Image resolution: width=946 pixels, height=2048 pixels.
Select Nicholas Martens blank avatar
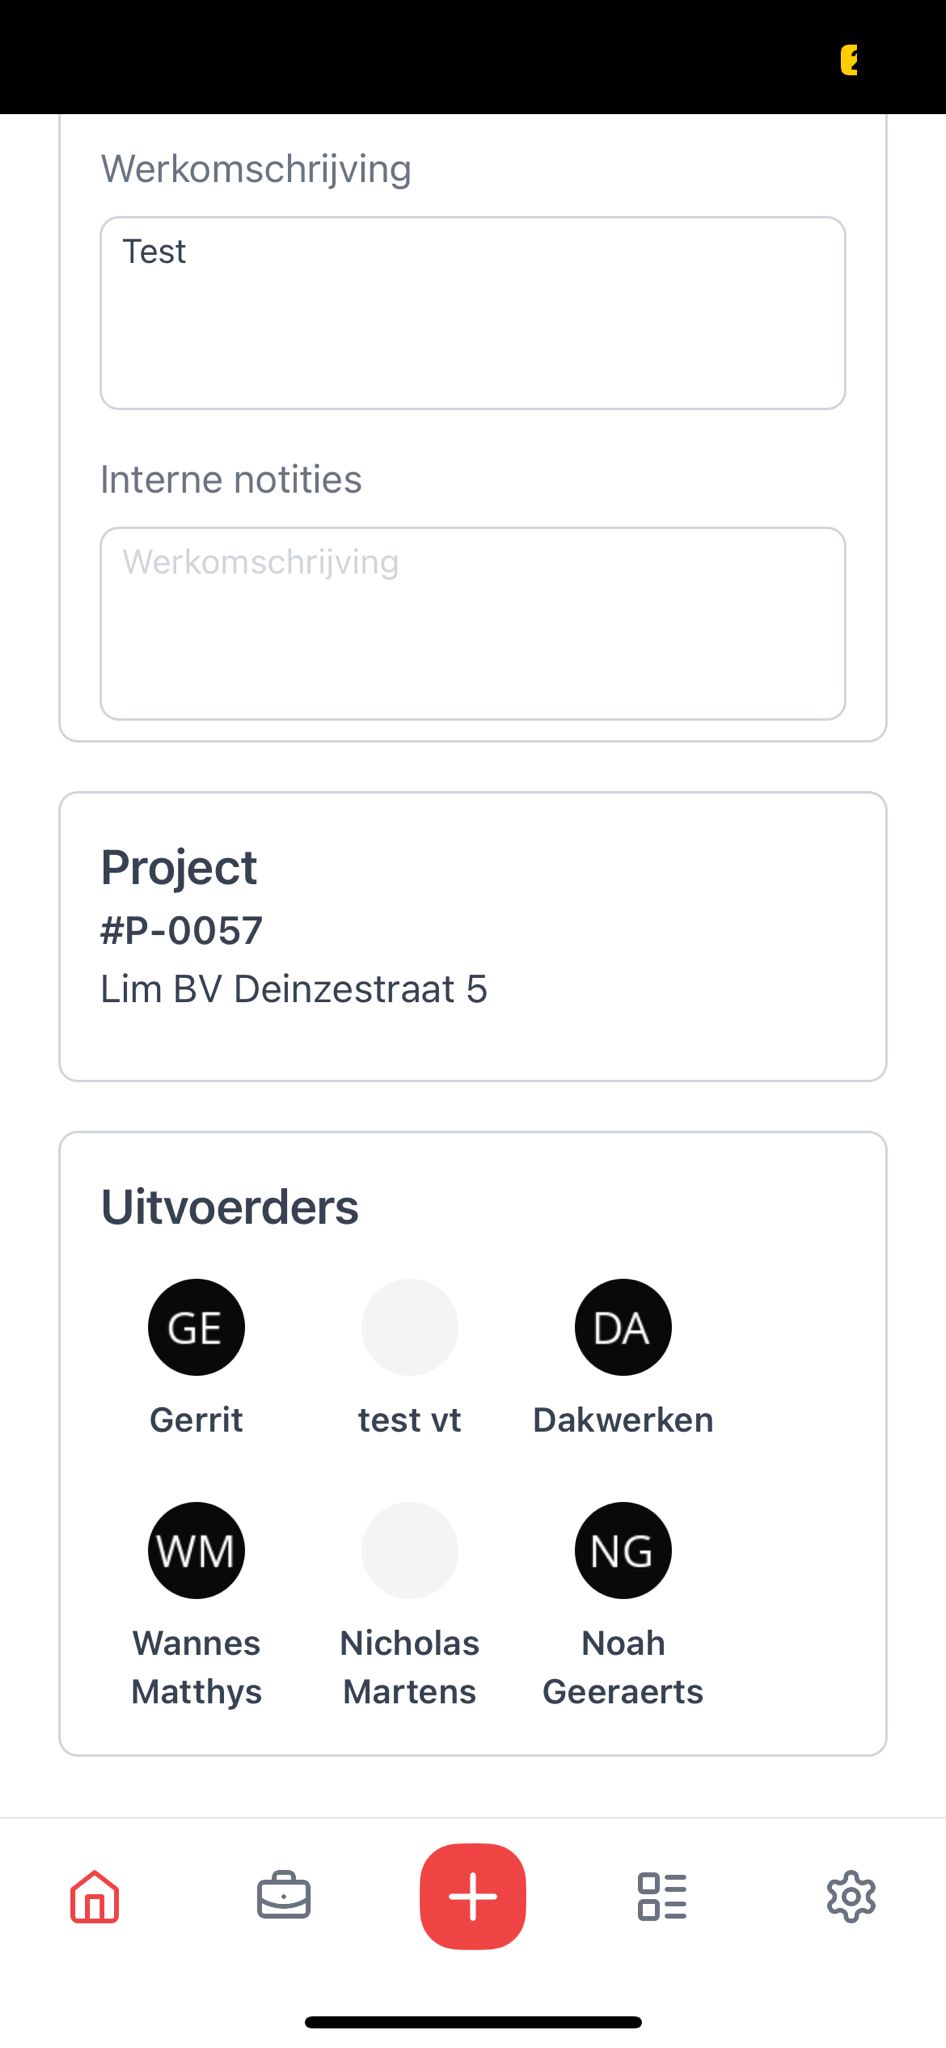tap(410, 1550)
